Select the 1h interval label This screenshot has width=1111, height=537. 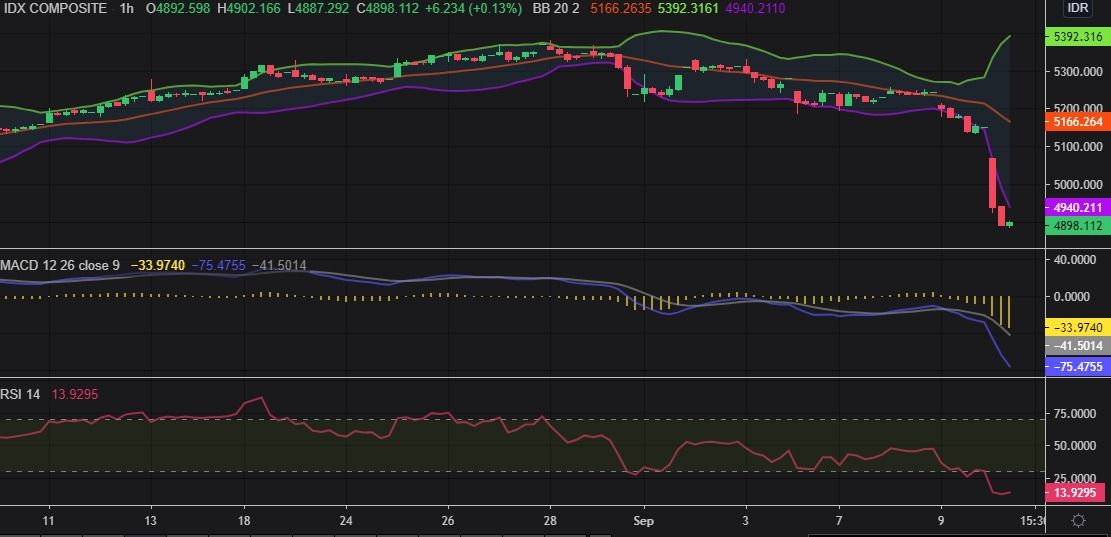click(125, 8)
